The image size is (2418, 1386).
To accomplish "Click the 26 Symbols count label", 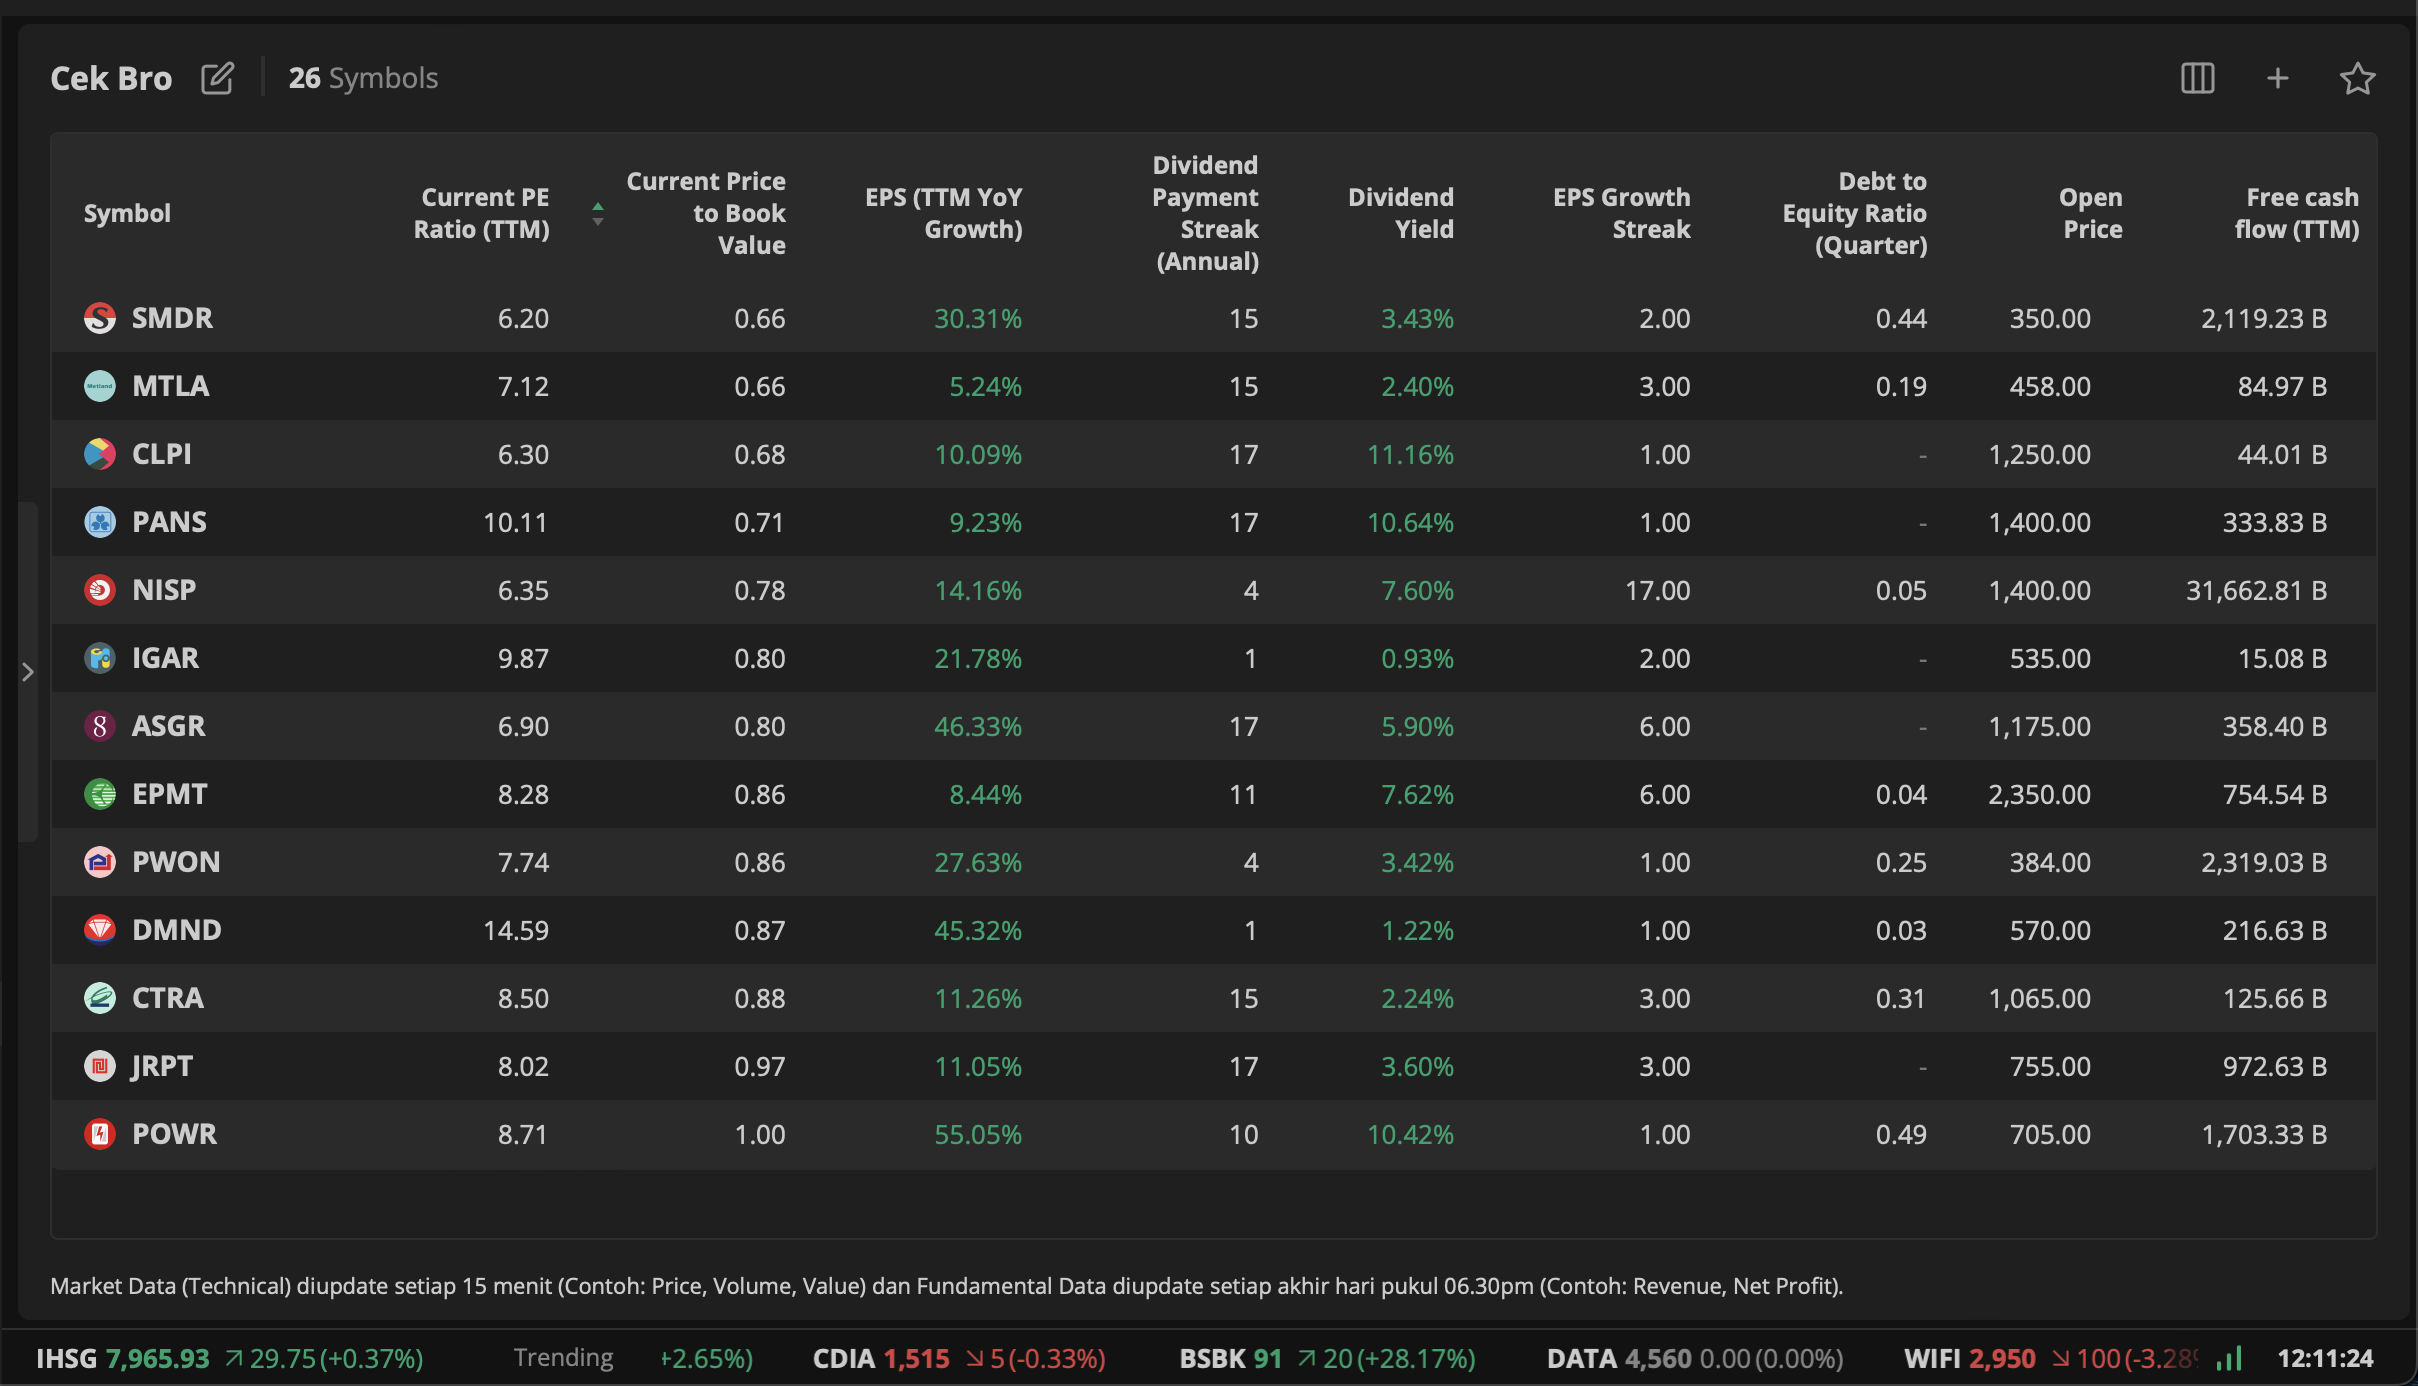I will [x=363, y=78].
